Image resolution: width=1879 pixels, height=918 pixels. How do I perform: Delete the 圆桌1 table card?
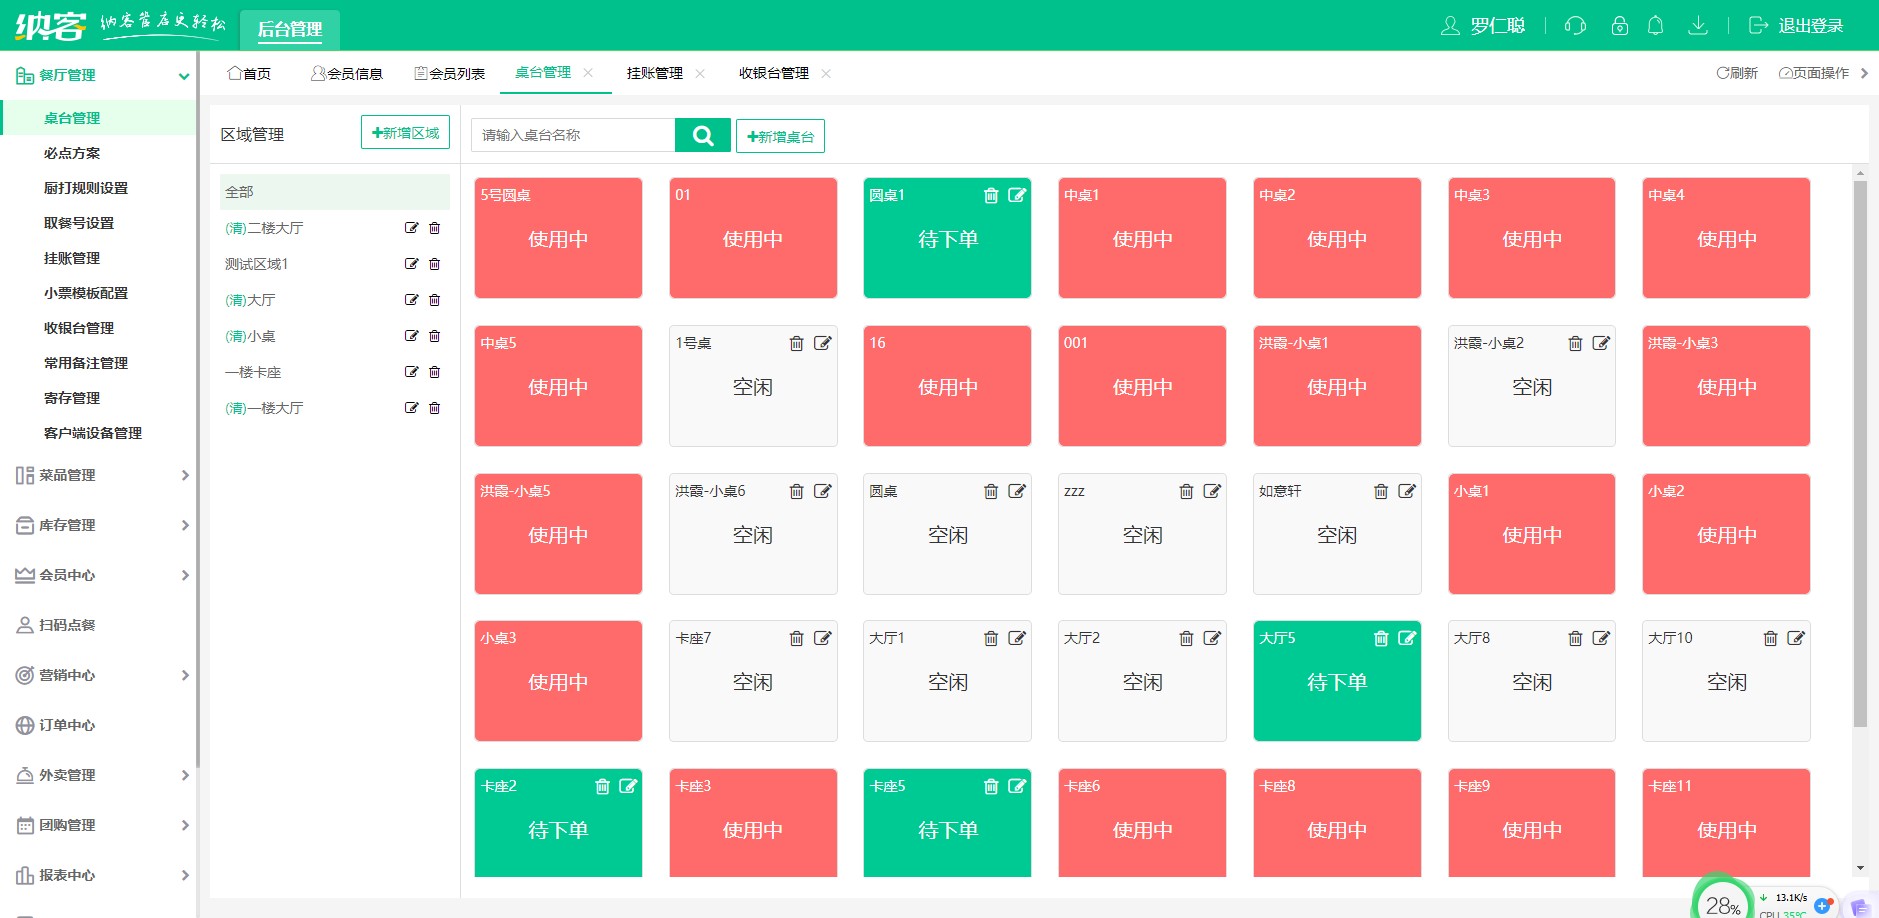[x=991, y=196]
